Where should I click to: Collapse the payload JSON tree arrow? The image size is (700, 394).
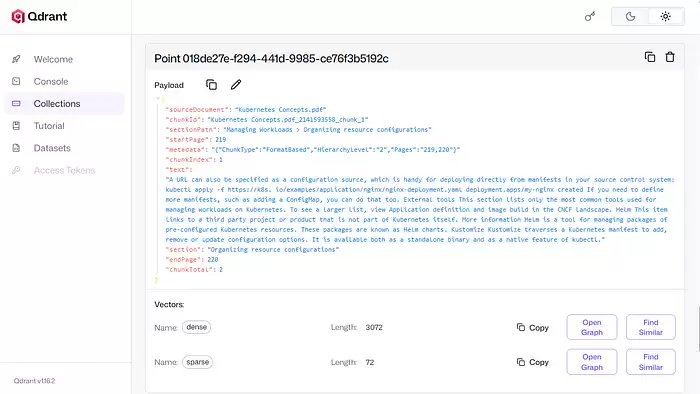[158, 99]
